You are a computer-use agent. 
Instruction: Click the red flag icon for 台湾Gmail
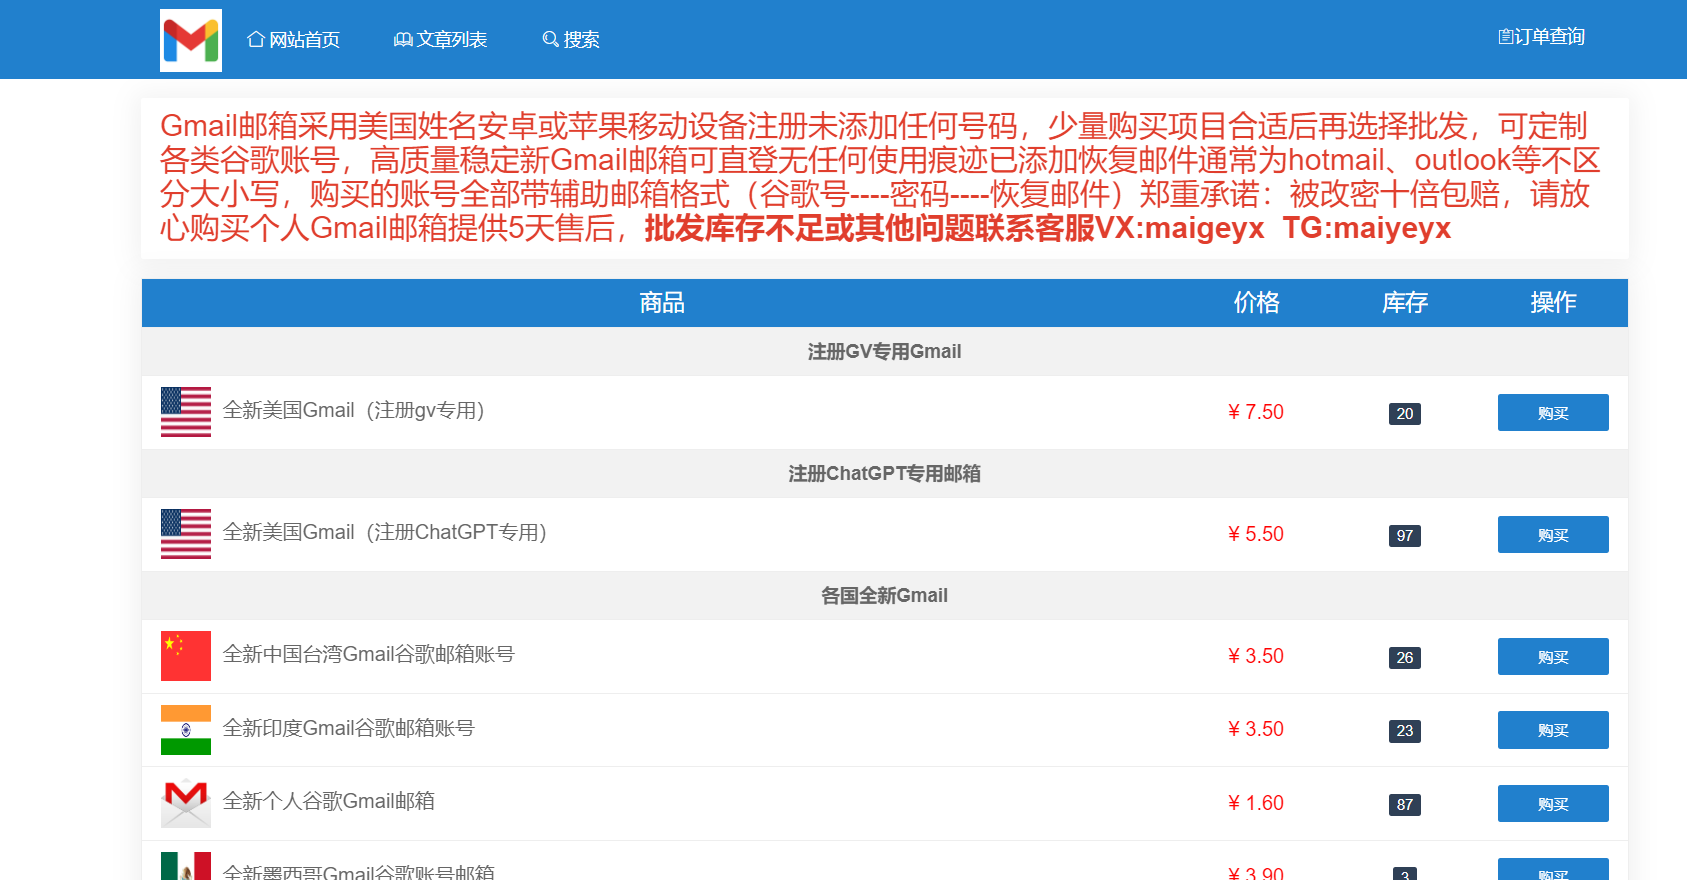point(186,656)
